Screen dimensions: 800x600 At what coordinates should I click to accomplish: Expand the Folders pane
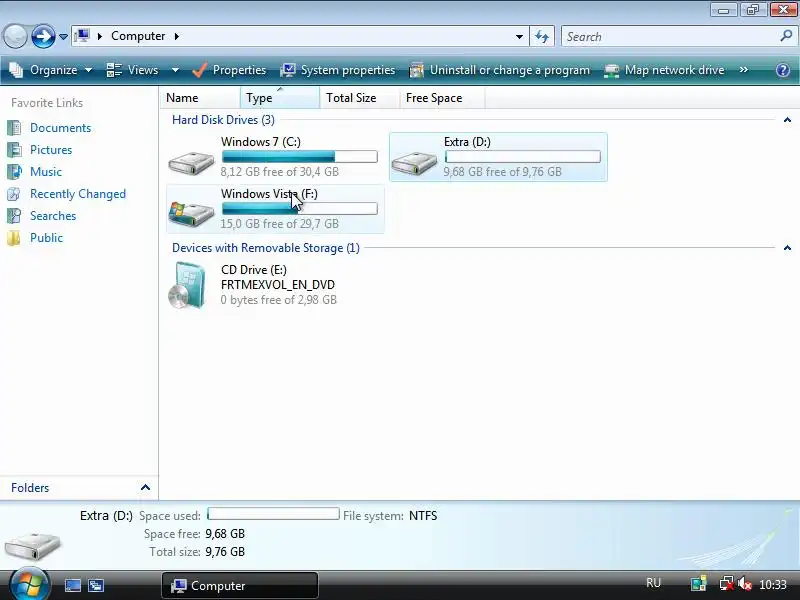click(145, 488)
